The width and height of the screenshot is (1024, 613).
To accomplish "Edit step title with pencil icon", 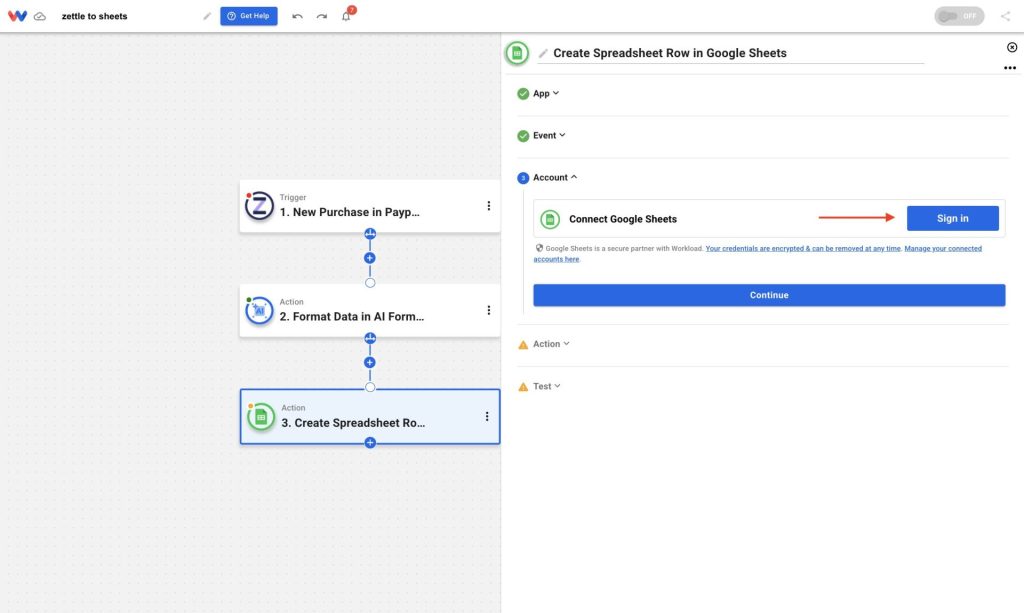I will (x=543, y=54).
